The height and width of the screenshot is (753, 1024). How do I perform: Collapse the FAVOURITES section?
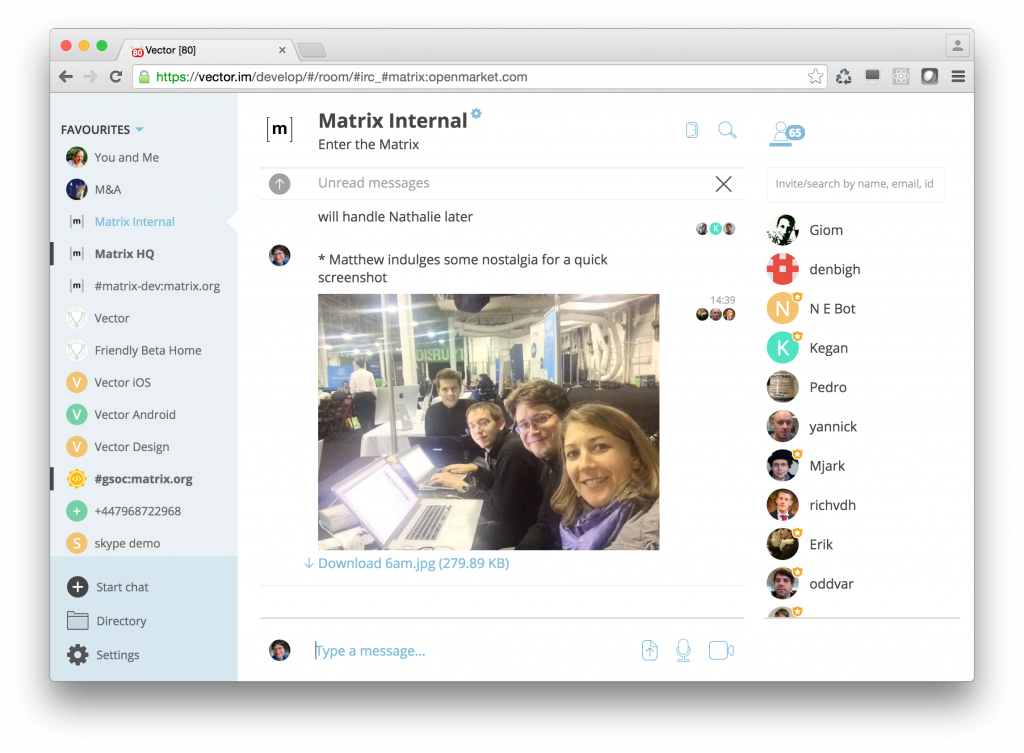tap(141, 129)
